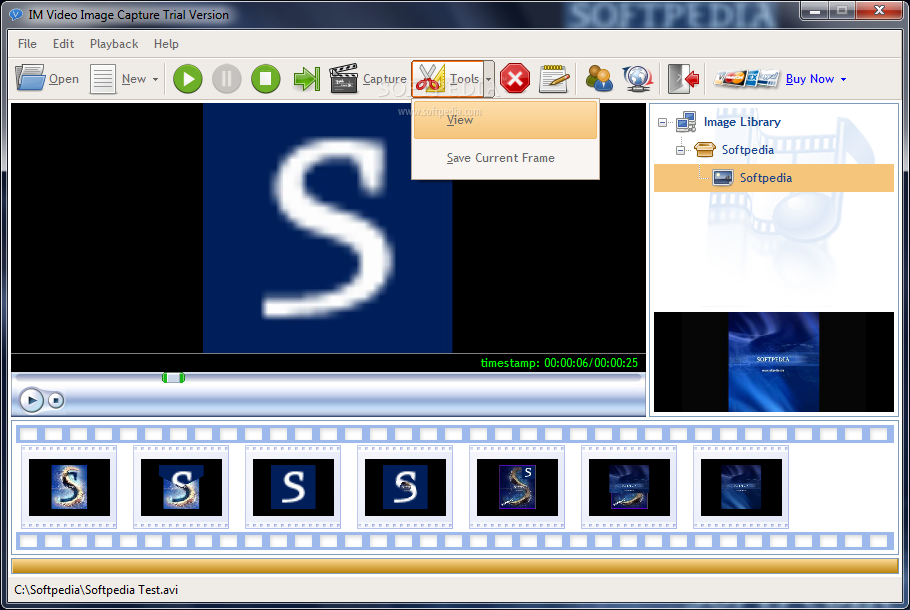Screen dimensions: 910x610
Task: Click the Image Library computer icon
Action: pyautogui.click(x=686, y=122)
